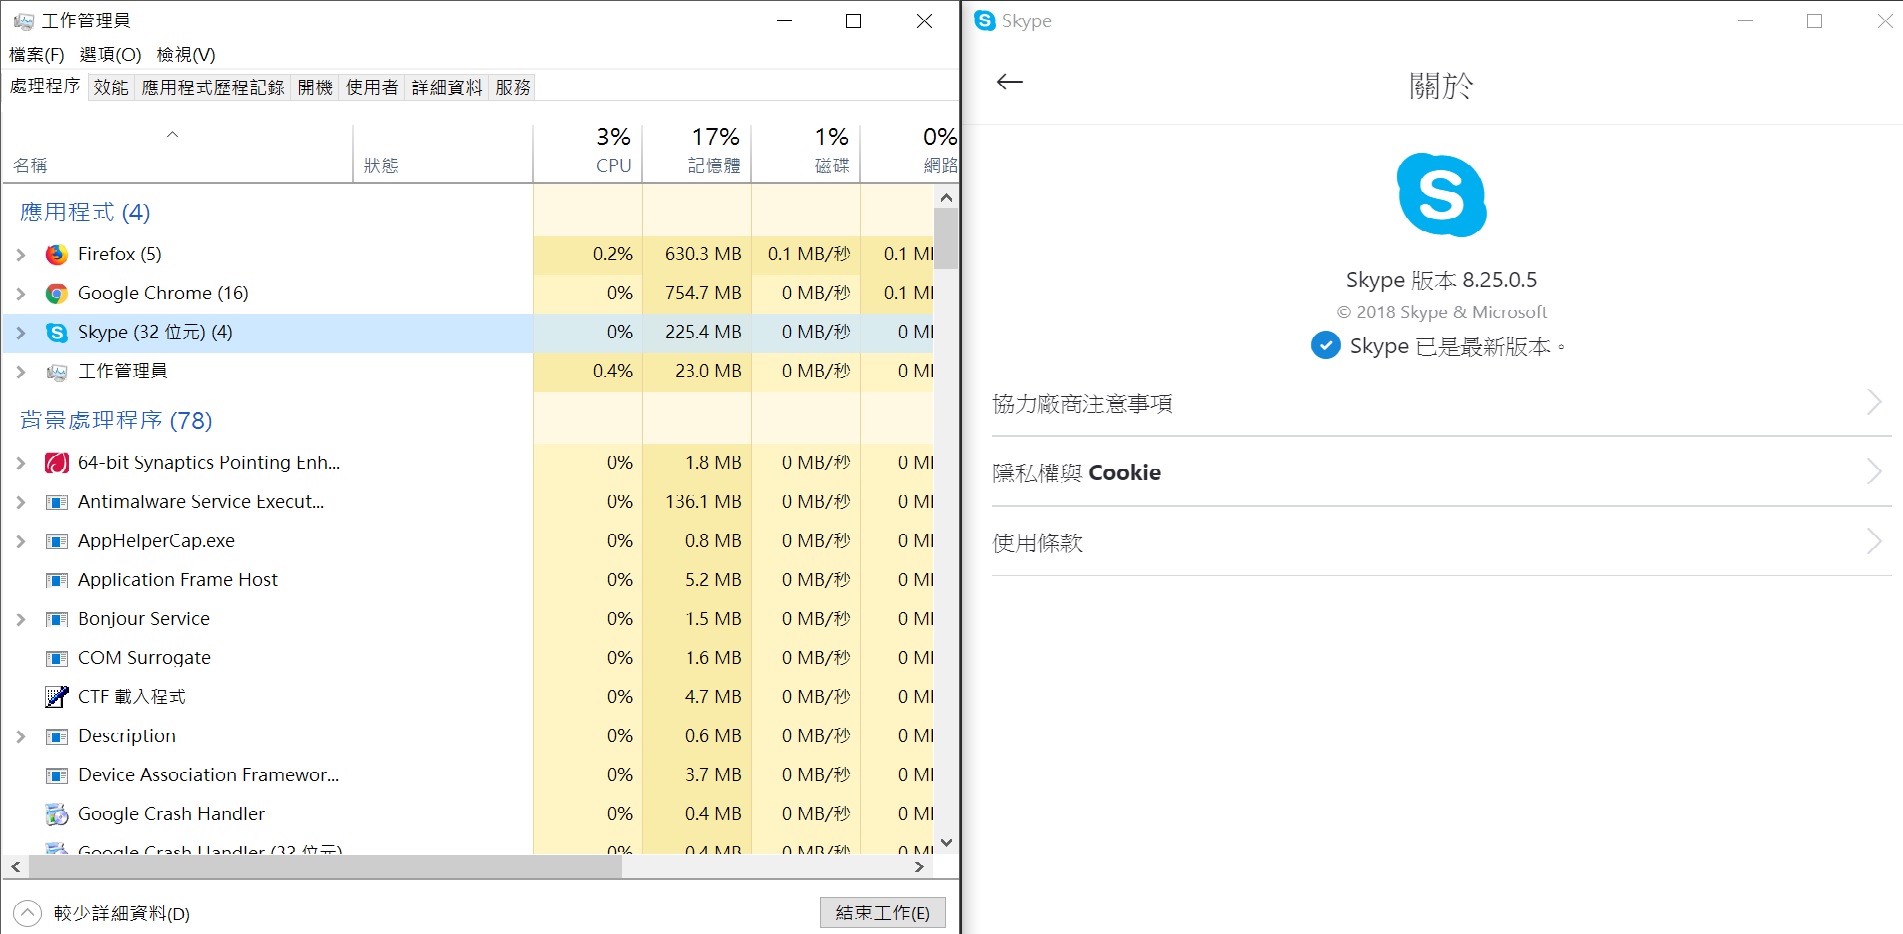This screenshot has height=934, width=1903.
Task: Click Skype 版本 8.25.0.5 text
Action: (1441, 280)
